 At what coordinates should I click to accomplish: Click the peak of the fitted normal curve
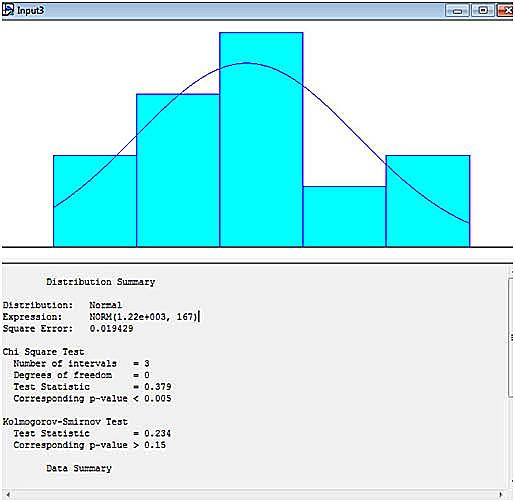247,63
